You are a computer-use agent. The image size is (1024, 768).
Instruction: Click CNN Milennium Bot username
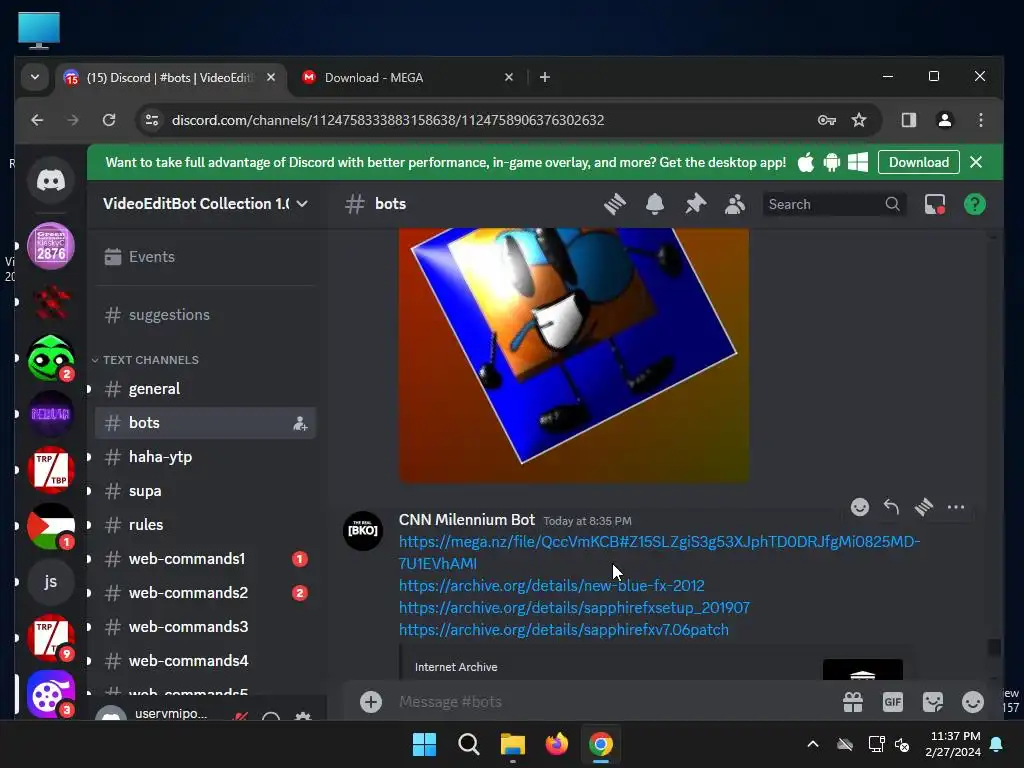coord(466,520)
